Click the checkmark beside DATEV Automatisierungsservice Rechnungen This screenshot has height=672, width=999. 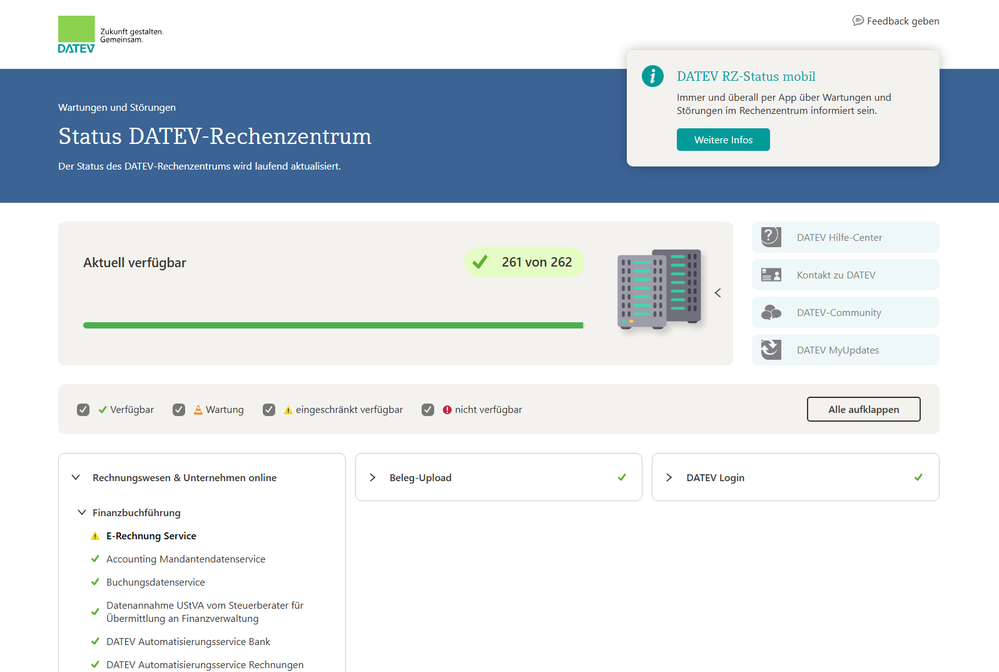(x=95, y=664)
